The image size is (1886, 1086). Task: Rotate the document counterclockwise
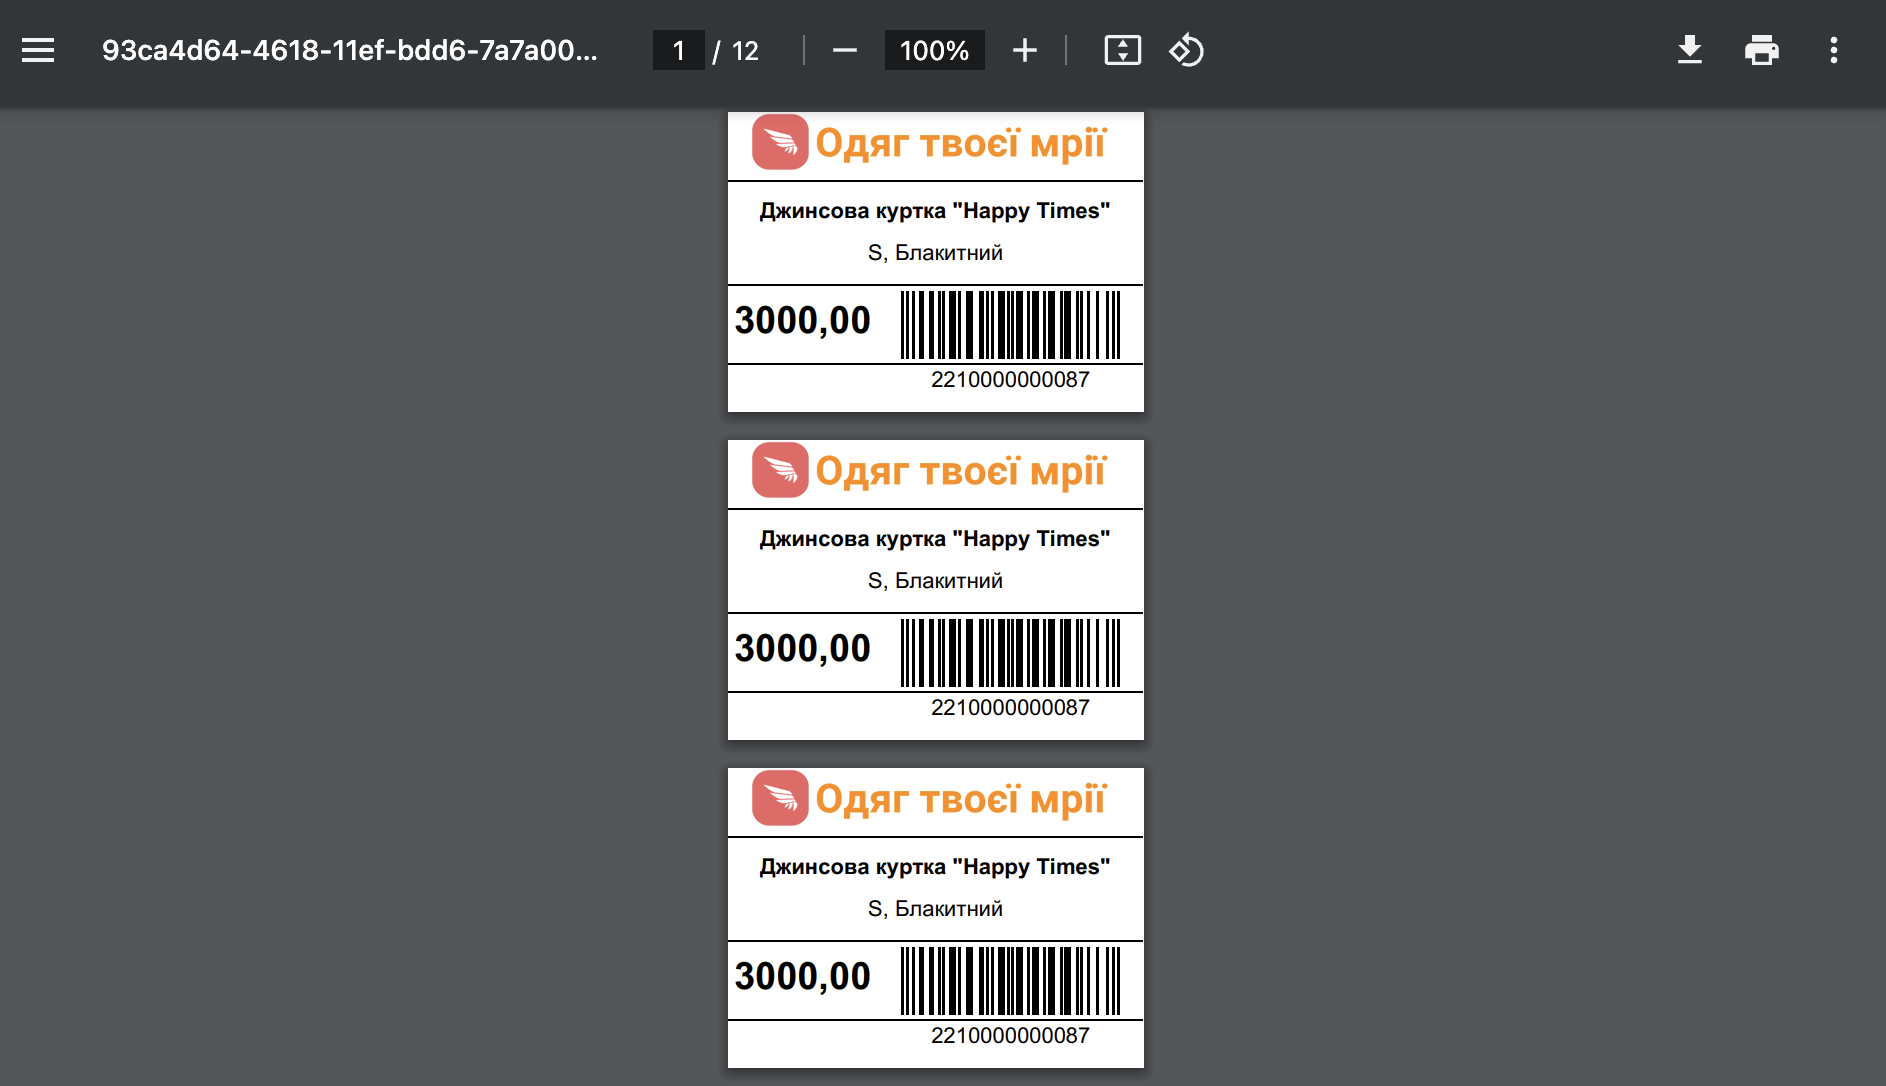1186,50
